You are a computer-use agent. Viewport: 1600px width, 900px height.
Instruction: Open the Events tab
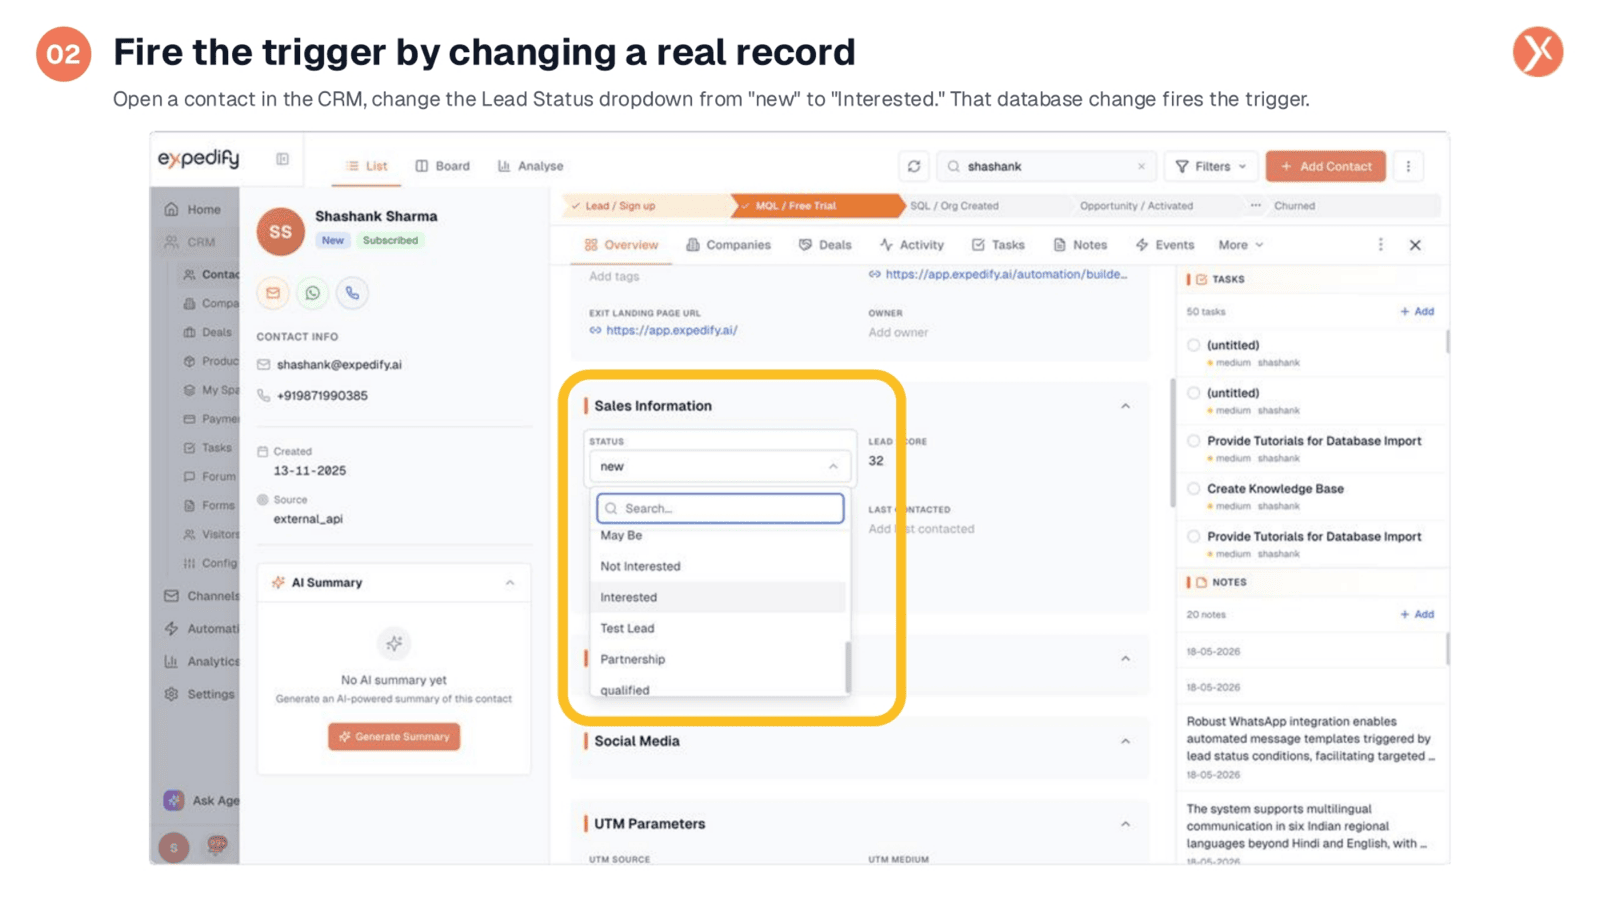click(x=1164, y=245)
